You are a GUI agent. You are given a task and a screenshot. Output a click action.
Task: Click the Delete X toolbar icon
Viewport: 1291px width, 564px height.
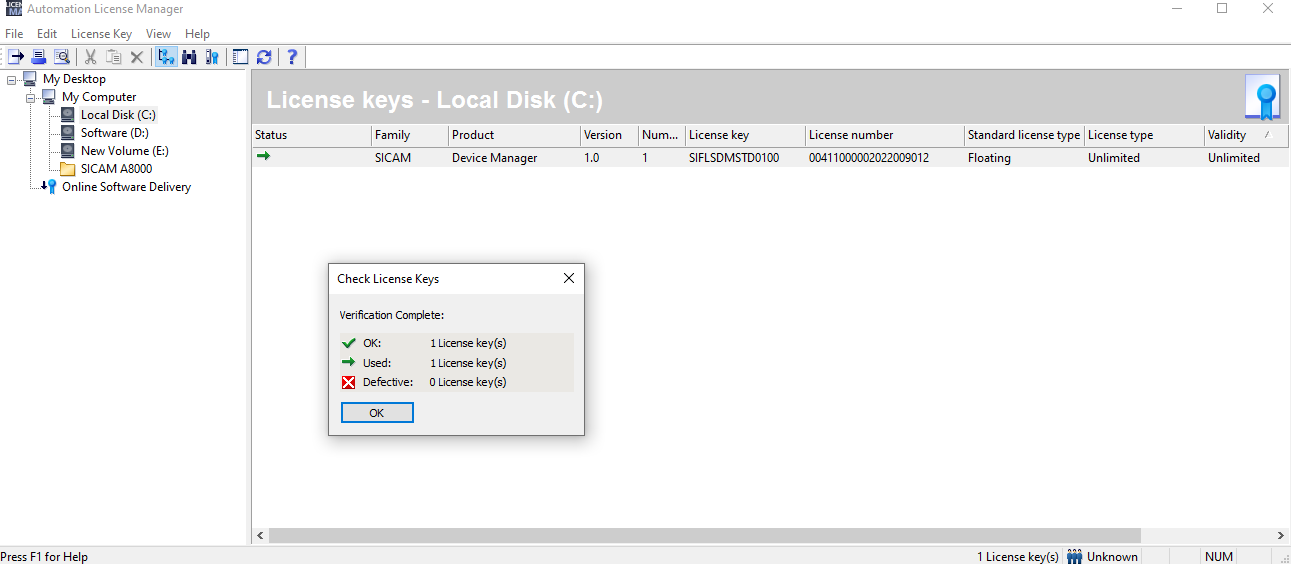(137, 57)
